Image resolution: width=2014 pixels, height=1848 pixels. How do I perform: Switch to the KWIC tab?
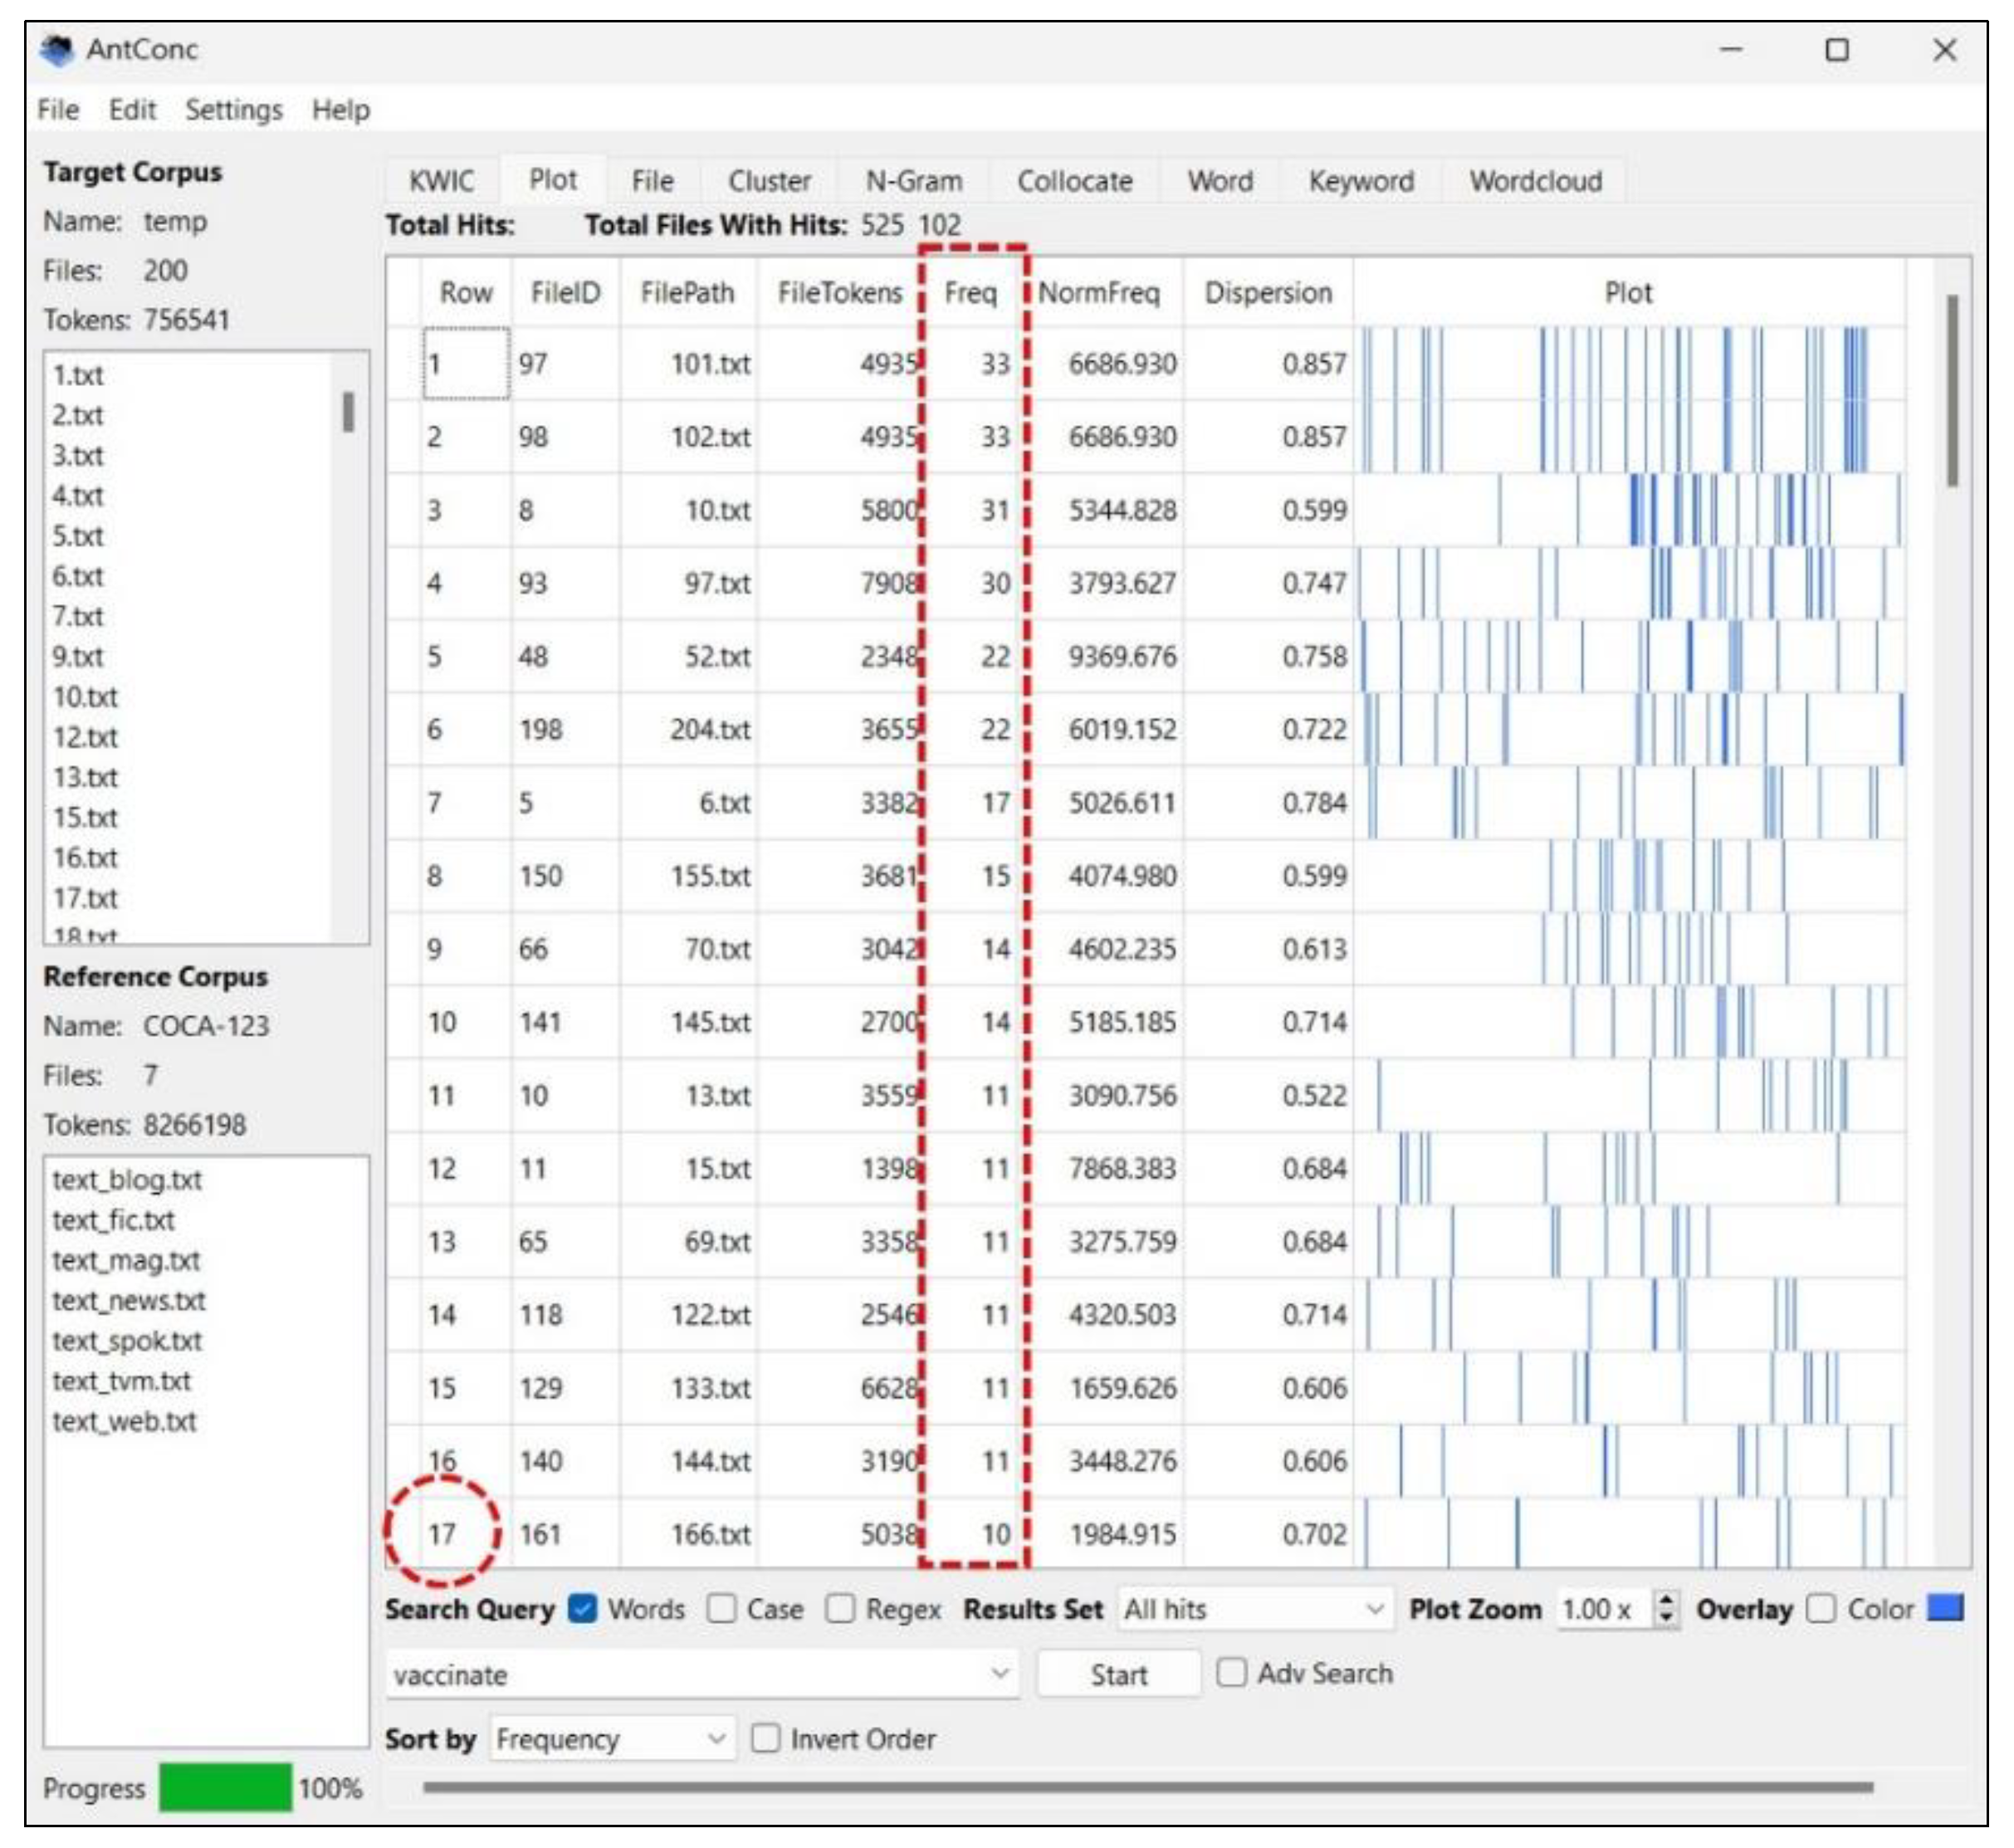pos(441,181)
